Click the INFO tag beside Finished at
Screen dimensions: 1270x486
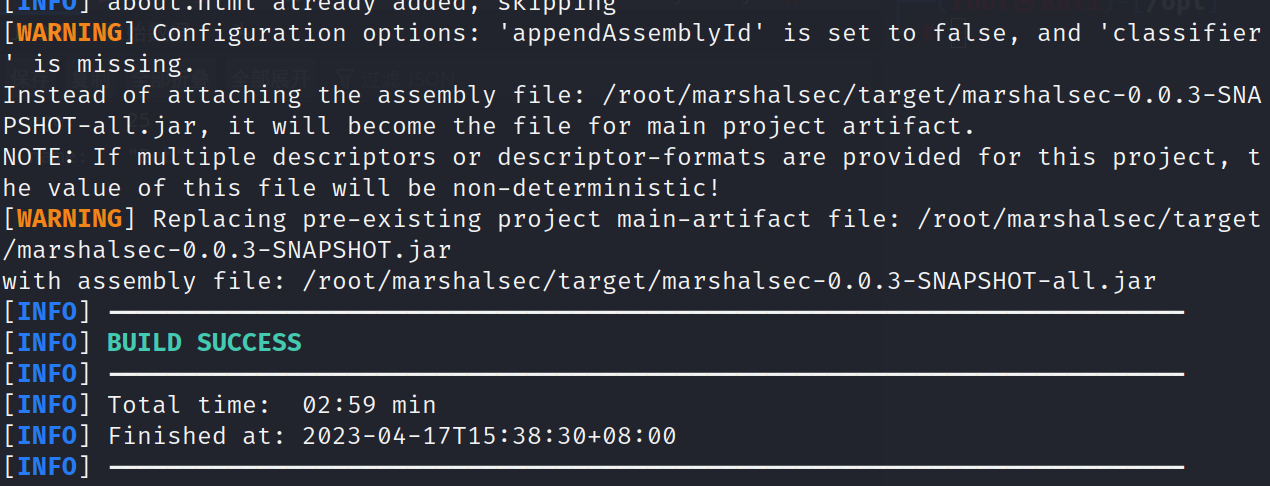point(47,436)
